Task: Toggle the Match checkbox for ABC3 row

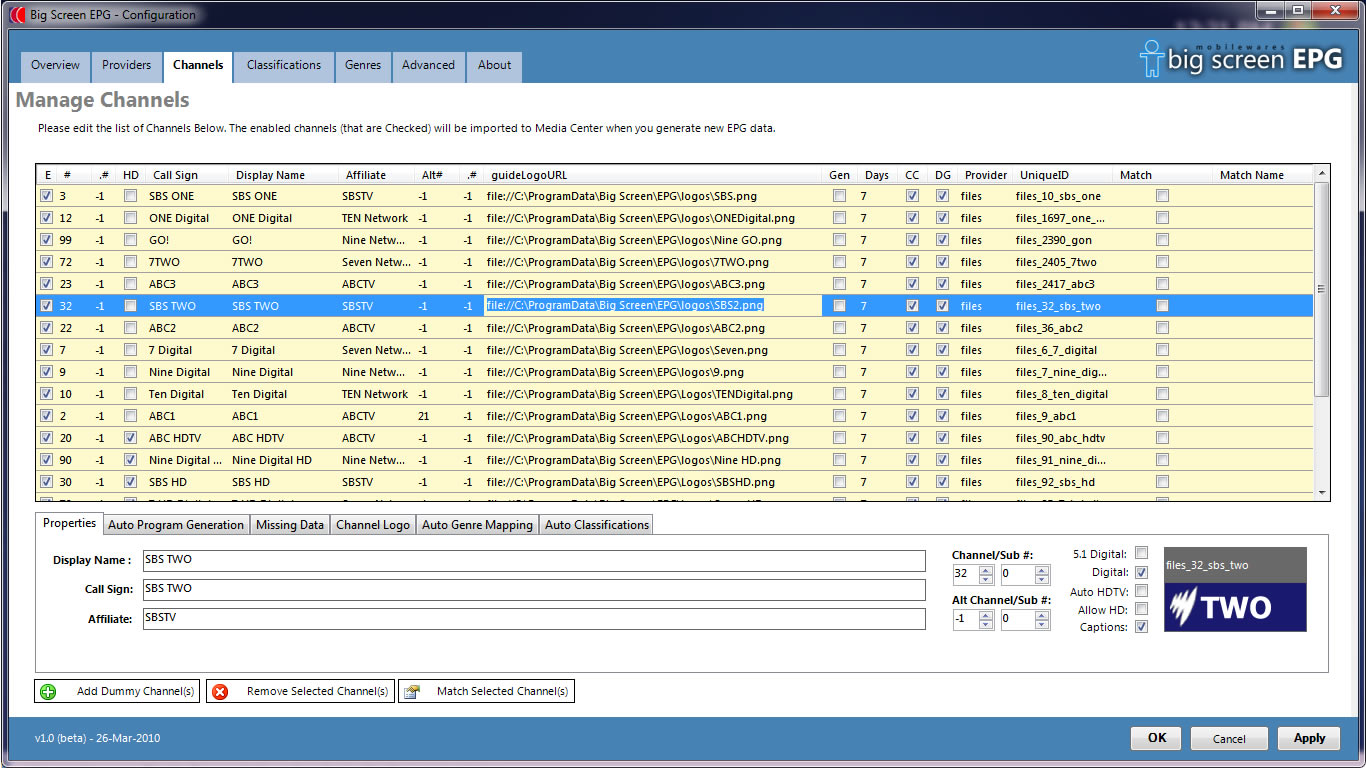Action: click(1162, 284)
